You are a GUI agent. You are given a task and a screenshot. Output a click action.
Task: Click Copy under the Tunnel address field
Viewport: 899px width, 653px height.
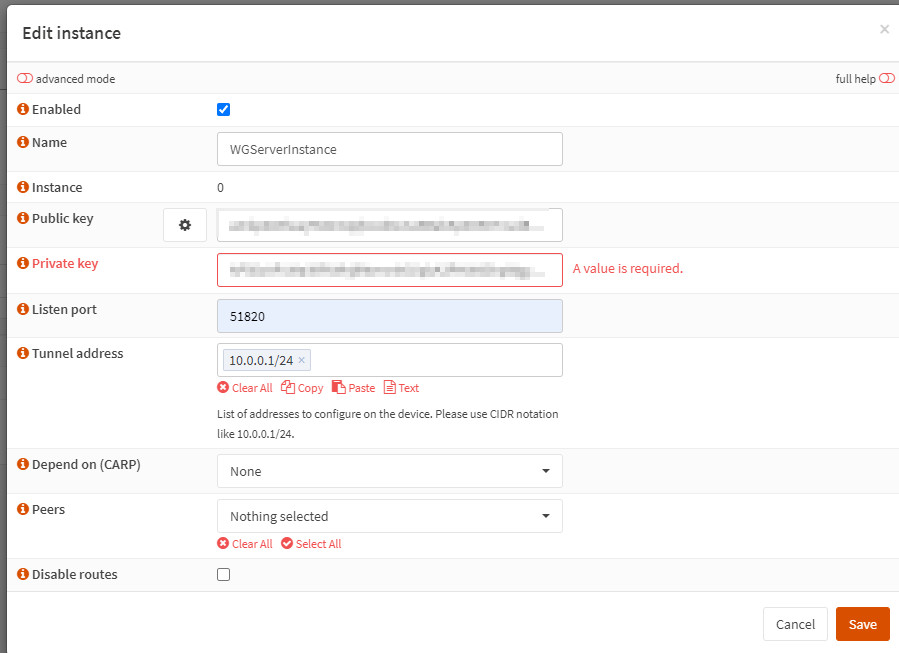tap(302, 388)
